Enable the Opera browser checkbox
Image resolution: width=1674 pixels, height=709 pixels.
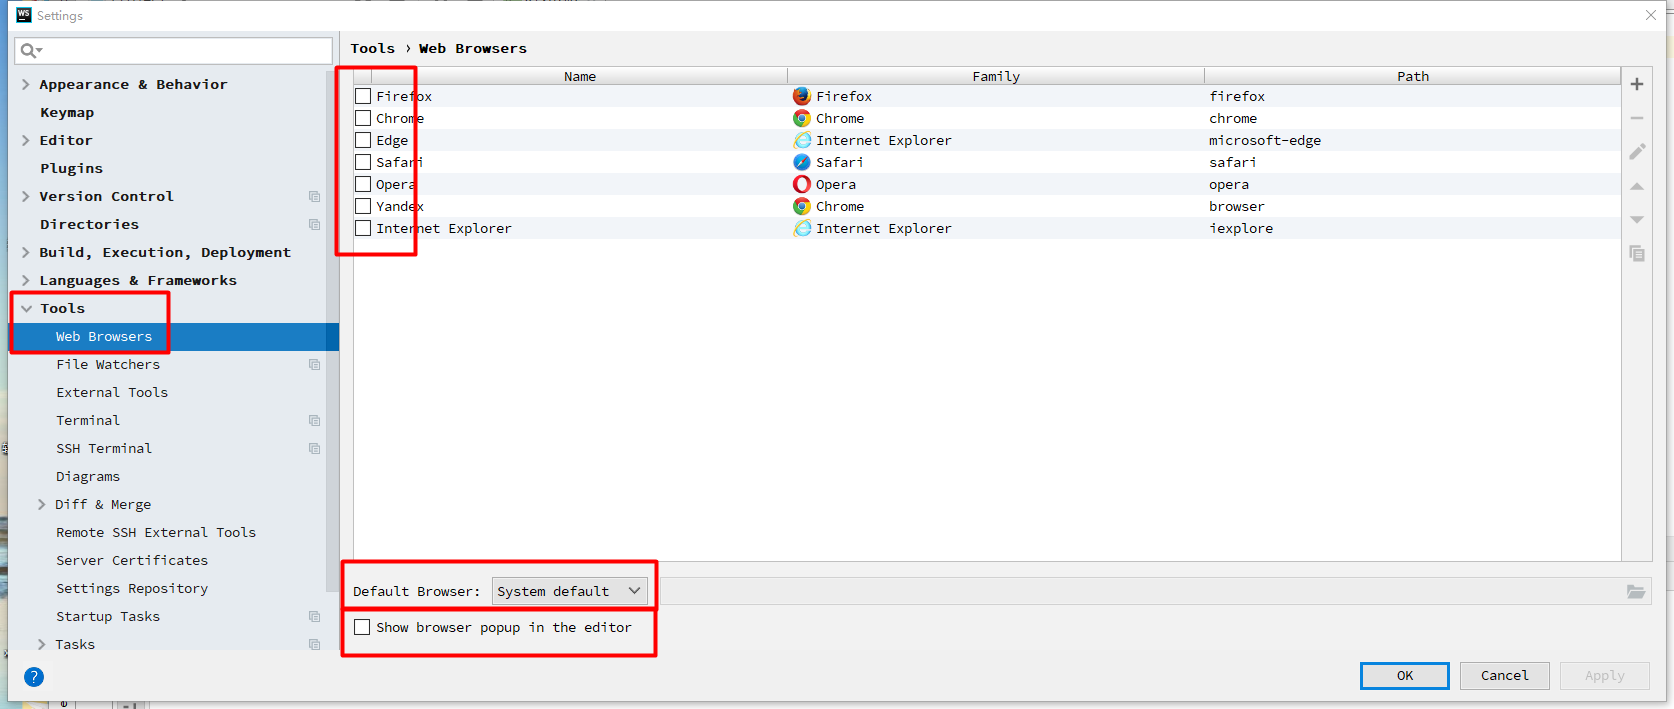click(363, 184)
